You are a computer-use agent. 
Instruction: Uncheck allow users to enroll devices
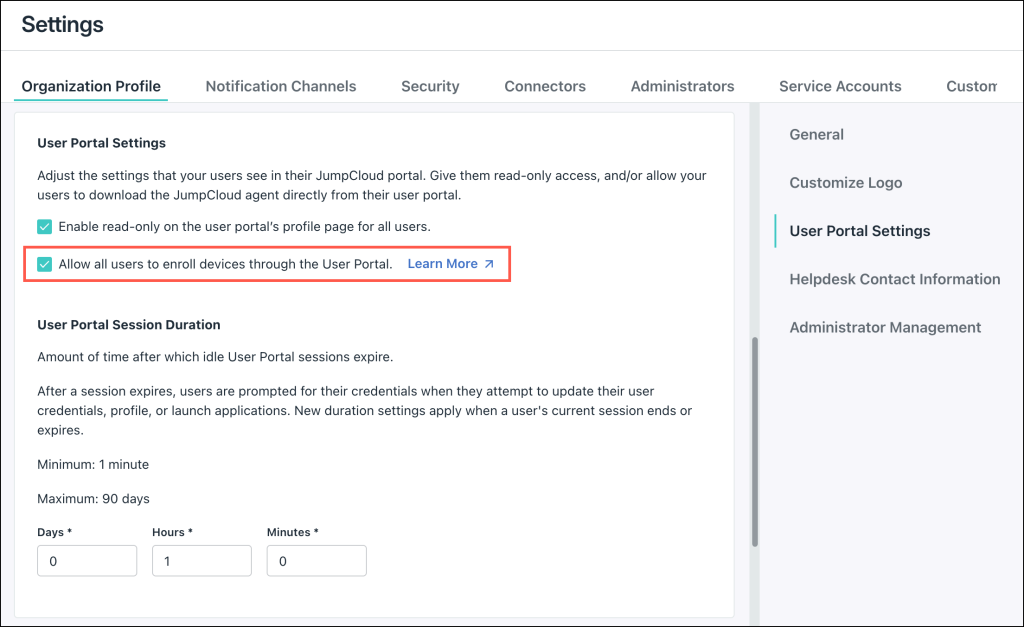pyautogui.click(x=44, y=264)
